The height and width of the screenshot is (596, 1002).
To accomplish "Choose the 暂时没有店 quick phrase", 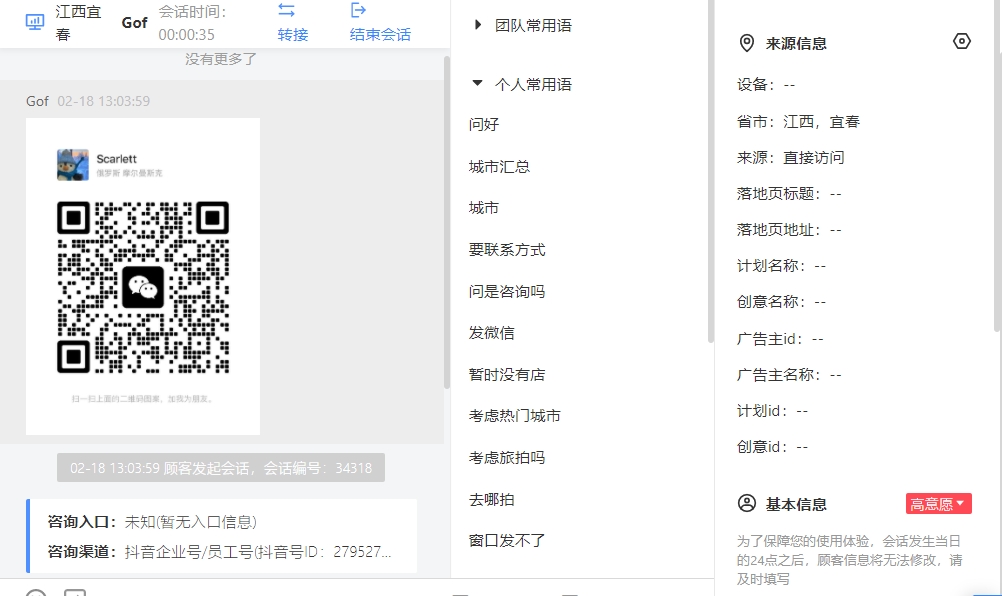I will coord(507,374).
